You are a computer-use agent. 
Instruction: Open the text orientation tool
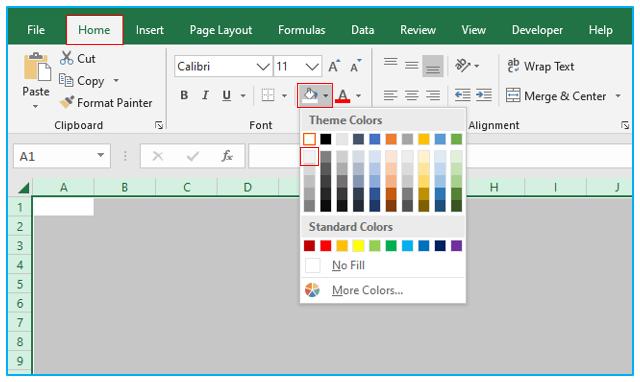pyautogui.click(x=463, y=65)
